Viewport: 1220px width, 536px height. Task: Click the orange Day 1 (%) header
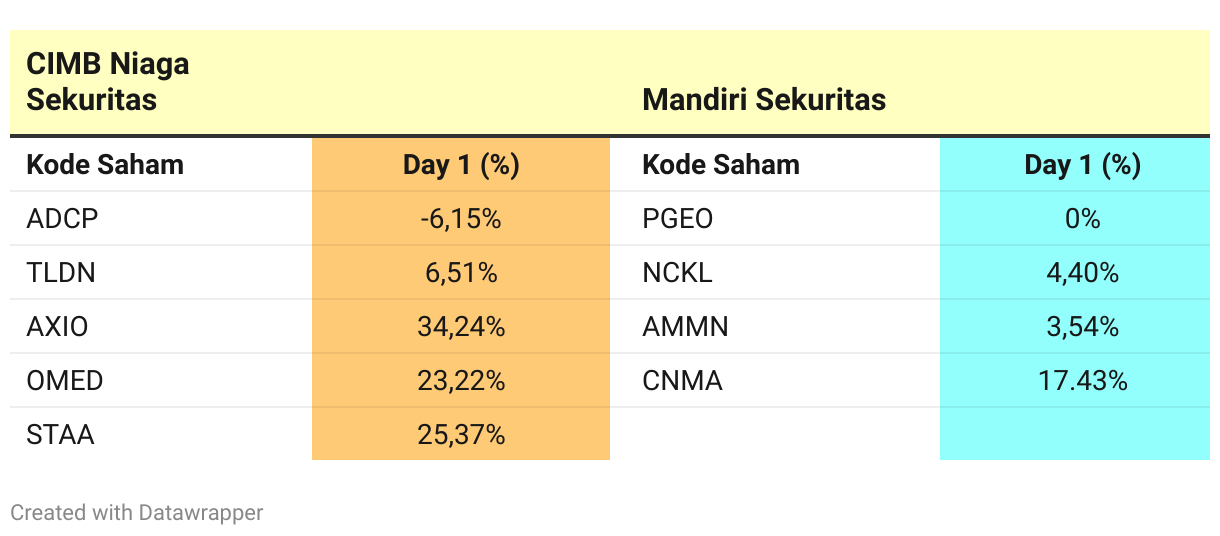[x=461, y=165]
